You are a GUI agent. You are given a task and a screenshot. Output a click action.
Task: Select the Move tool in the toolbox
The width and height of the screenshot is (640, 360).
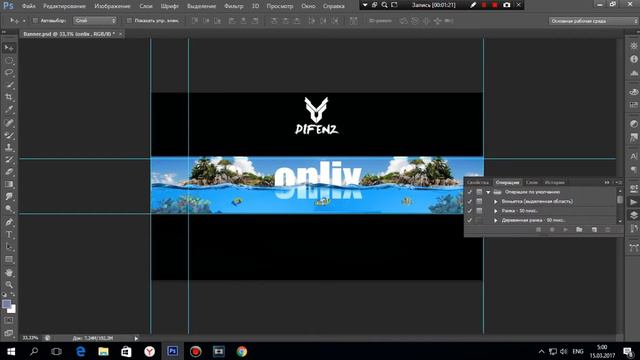9,48
